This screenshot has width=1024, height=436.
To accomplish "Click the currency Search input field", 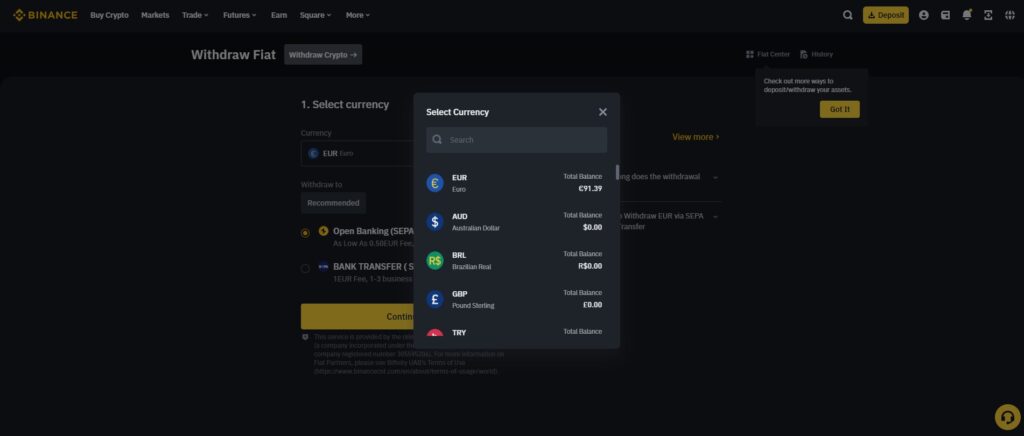I will [517, 140].
